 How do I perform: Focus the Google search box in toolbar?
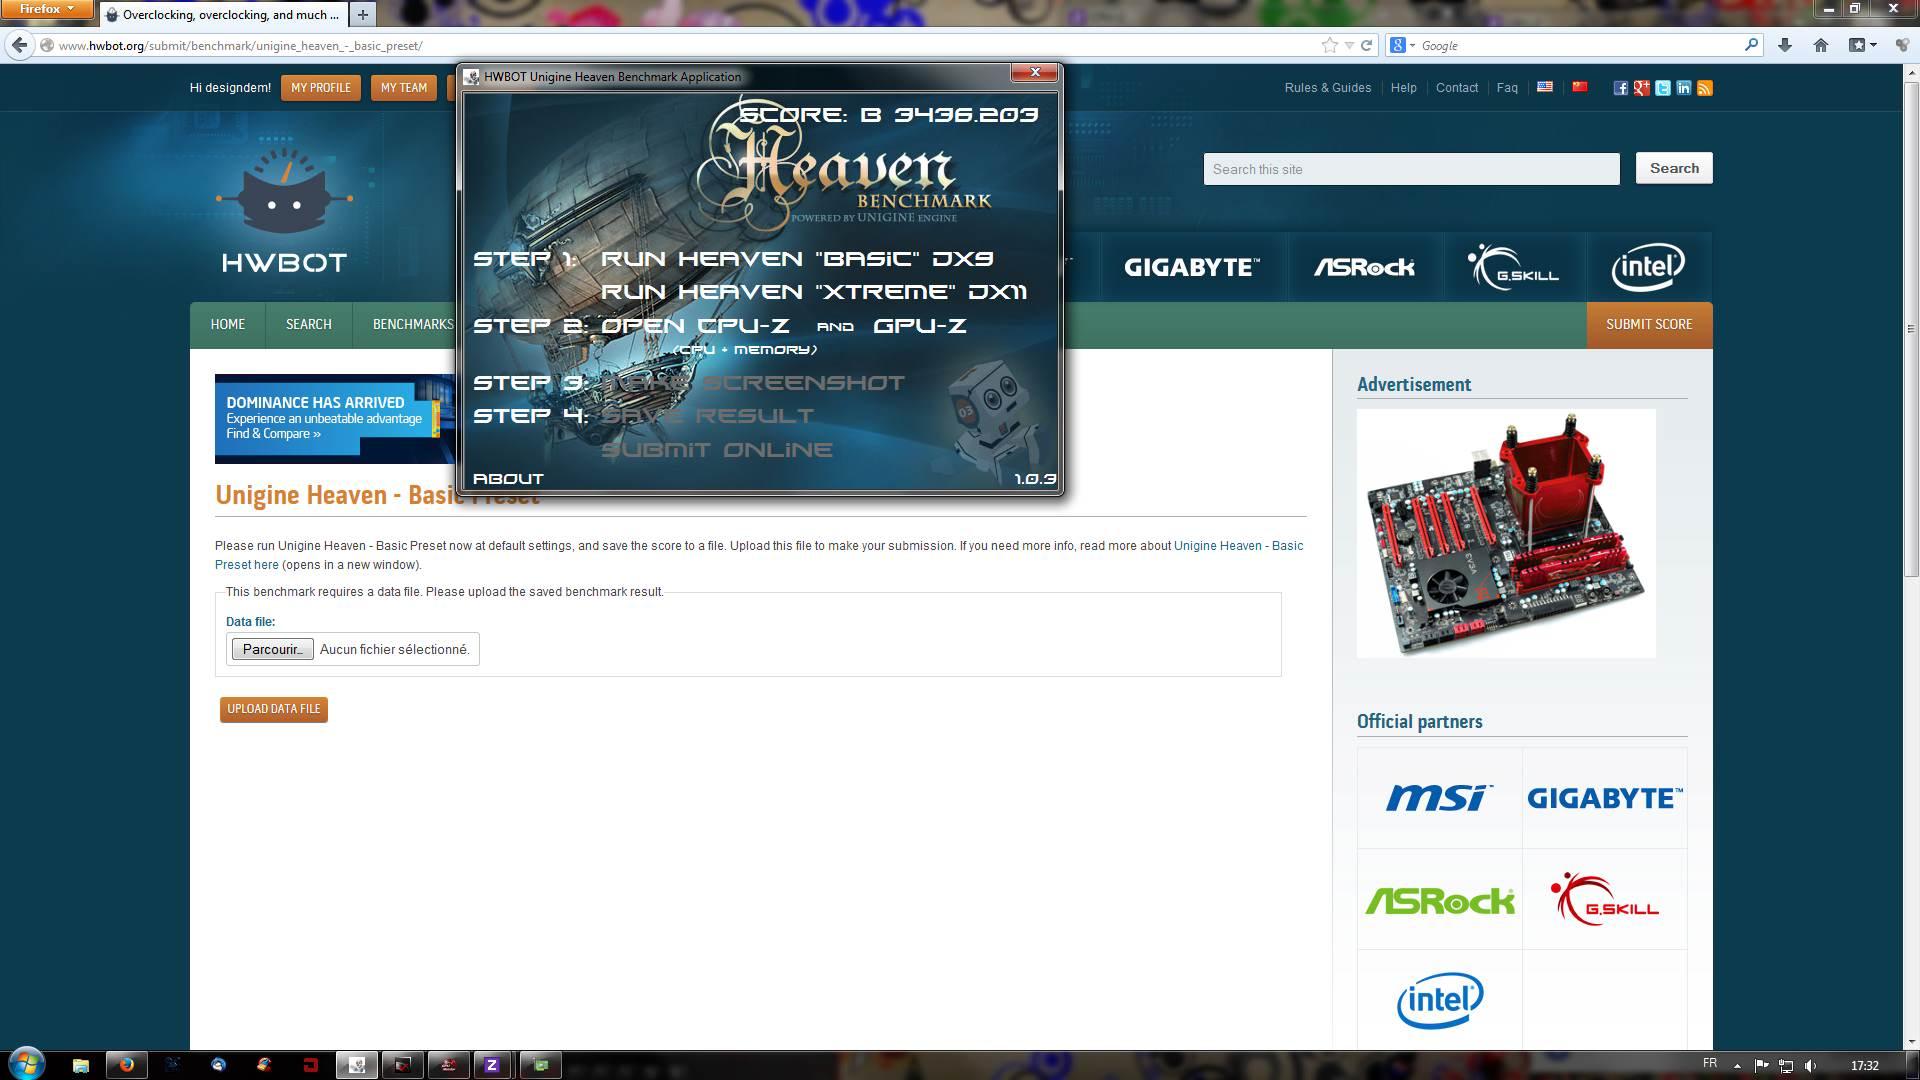1580,45
